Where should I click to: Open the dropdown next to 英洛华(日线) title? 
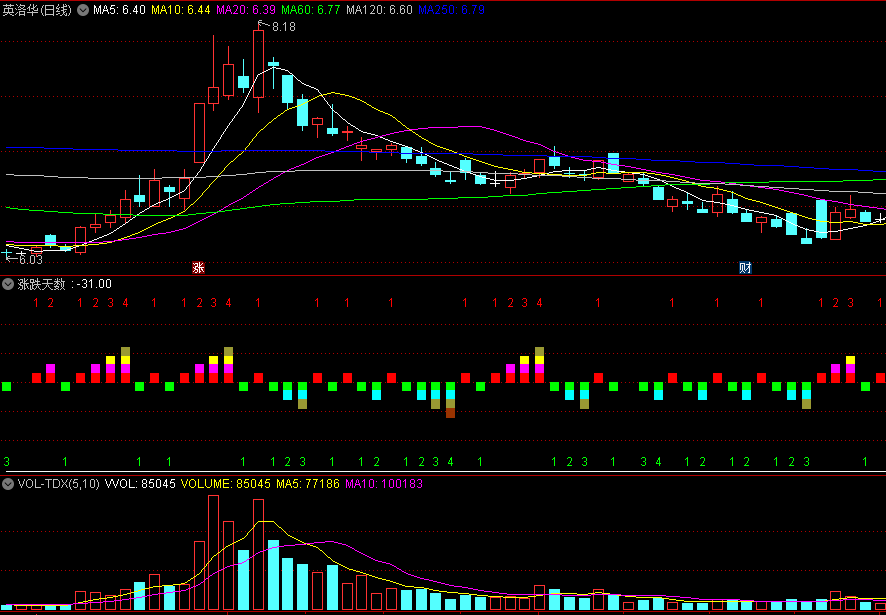82,10
